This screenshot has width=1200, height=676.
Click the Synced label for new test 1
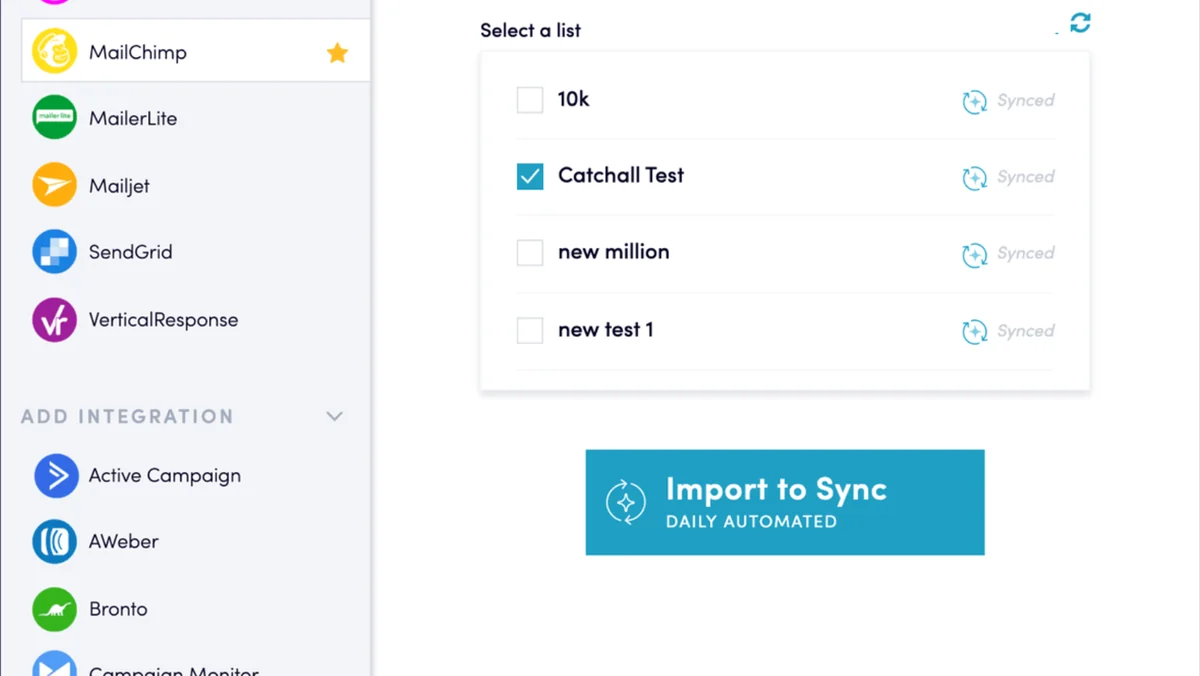(1025, 331)
